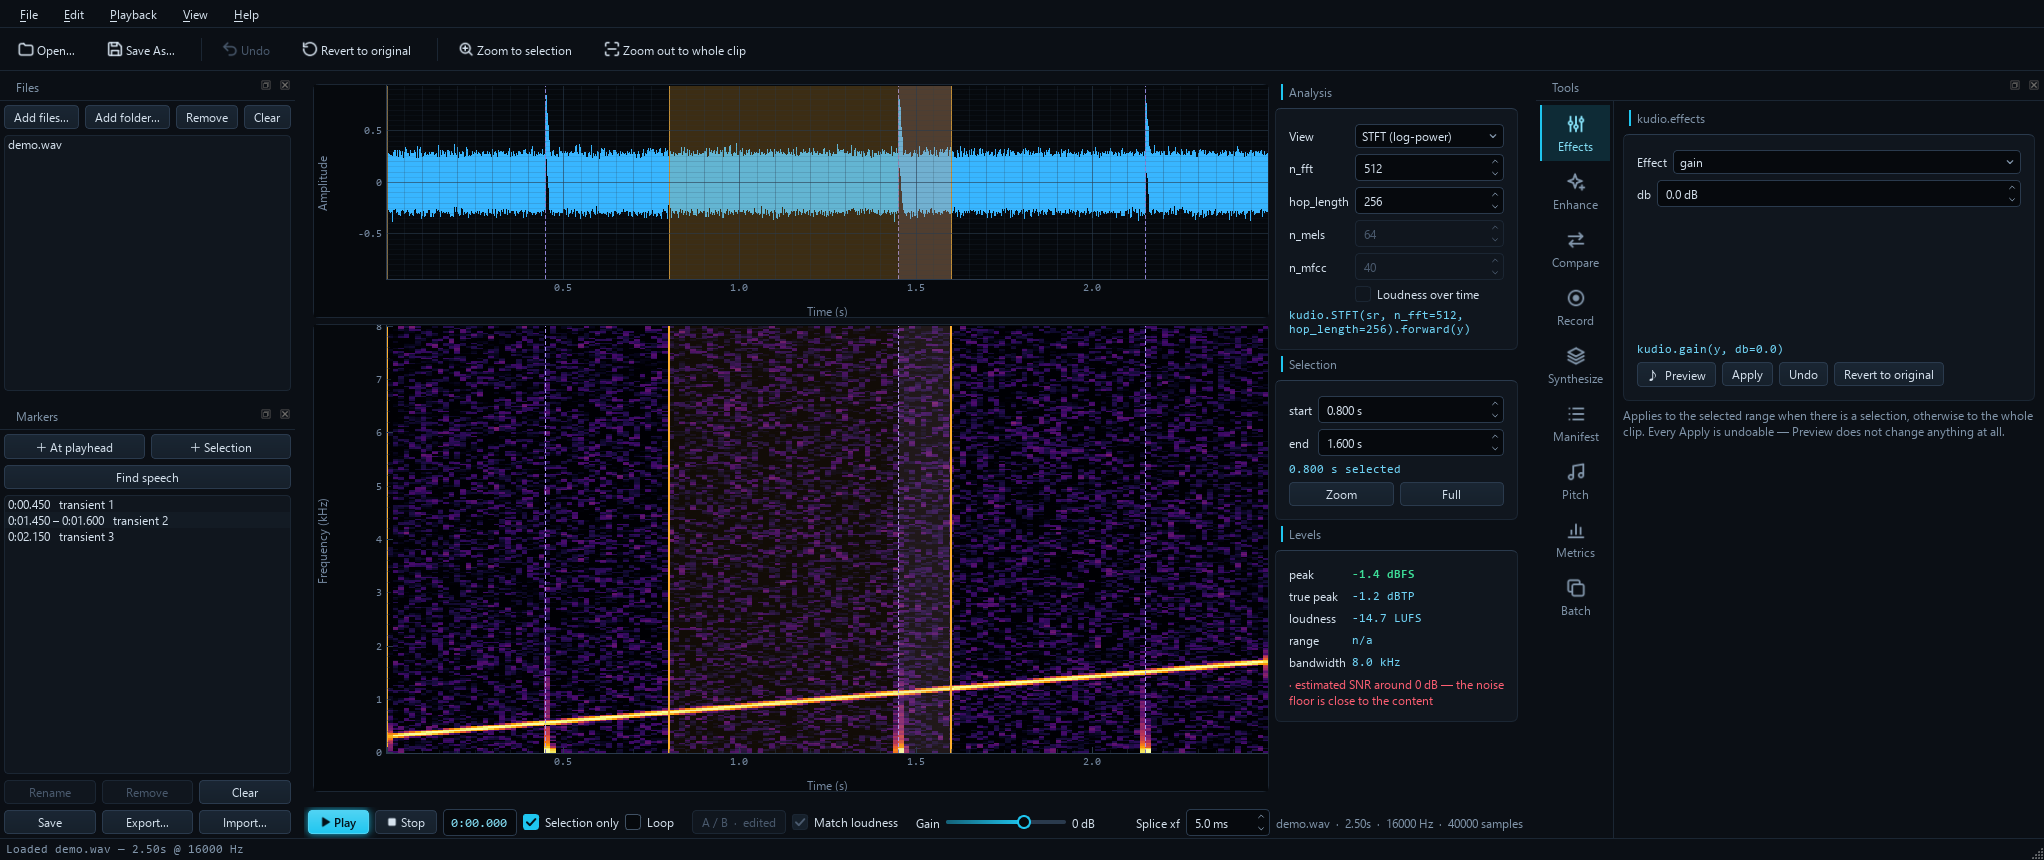This screenshot has height=860, width=2044.
Task: Click the Preview effect button
Action: click(1676, 375)
